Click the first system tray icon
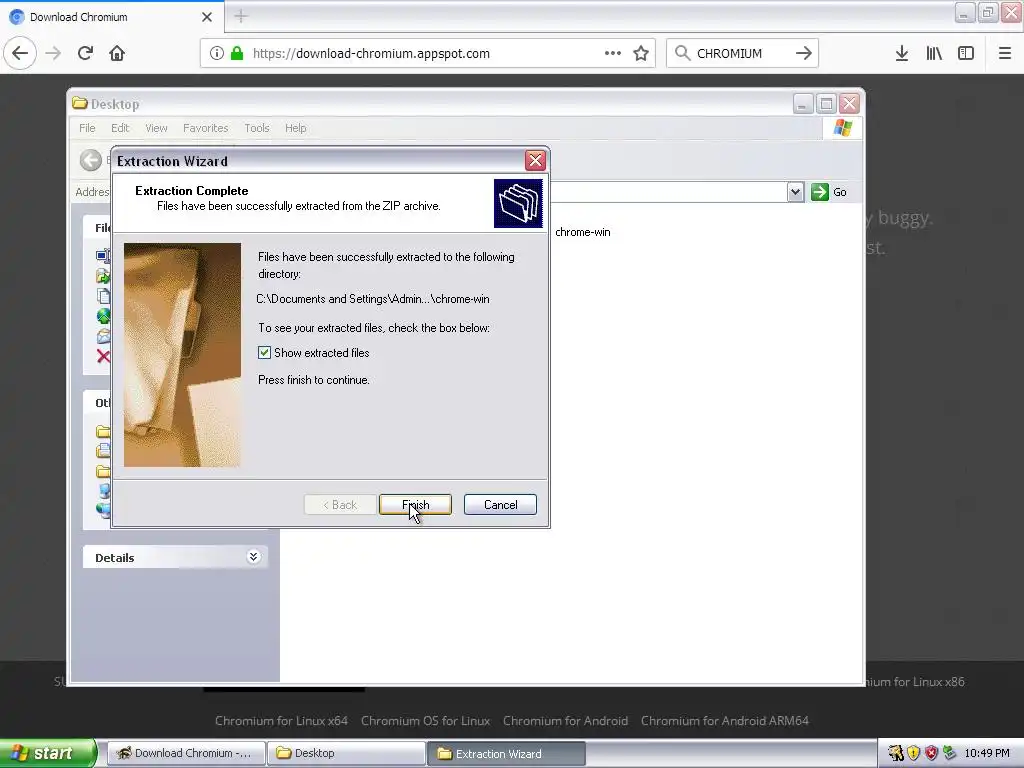 pyautogui.click(x=895, y=753)
